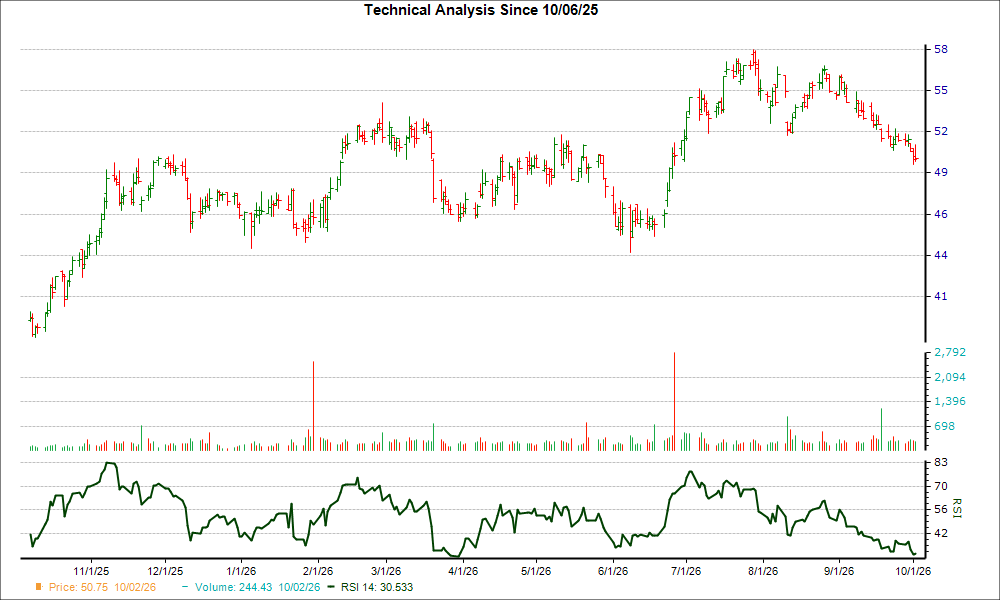Click the red volume spike near 2/1/26

313,406
